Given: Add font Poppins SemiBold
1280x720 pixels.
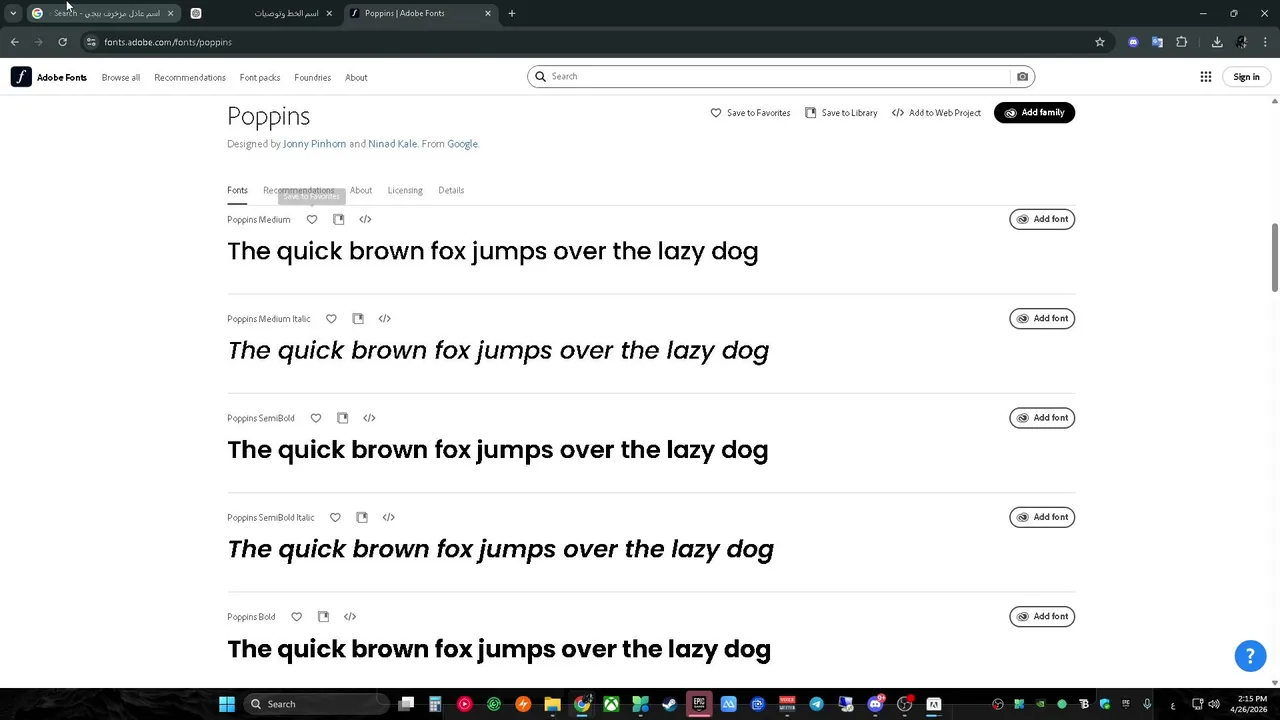Looking at the screenshot, I should click(x=1042, y=417).
